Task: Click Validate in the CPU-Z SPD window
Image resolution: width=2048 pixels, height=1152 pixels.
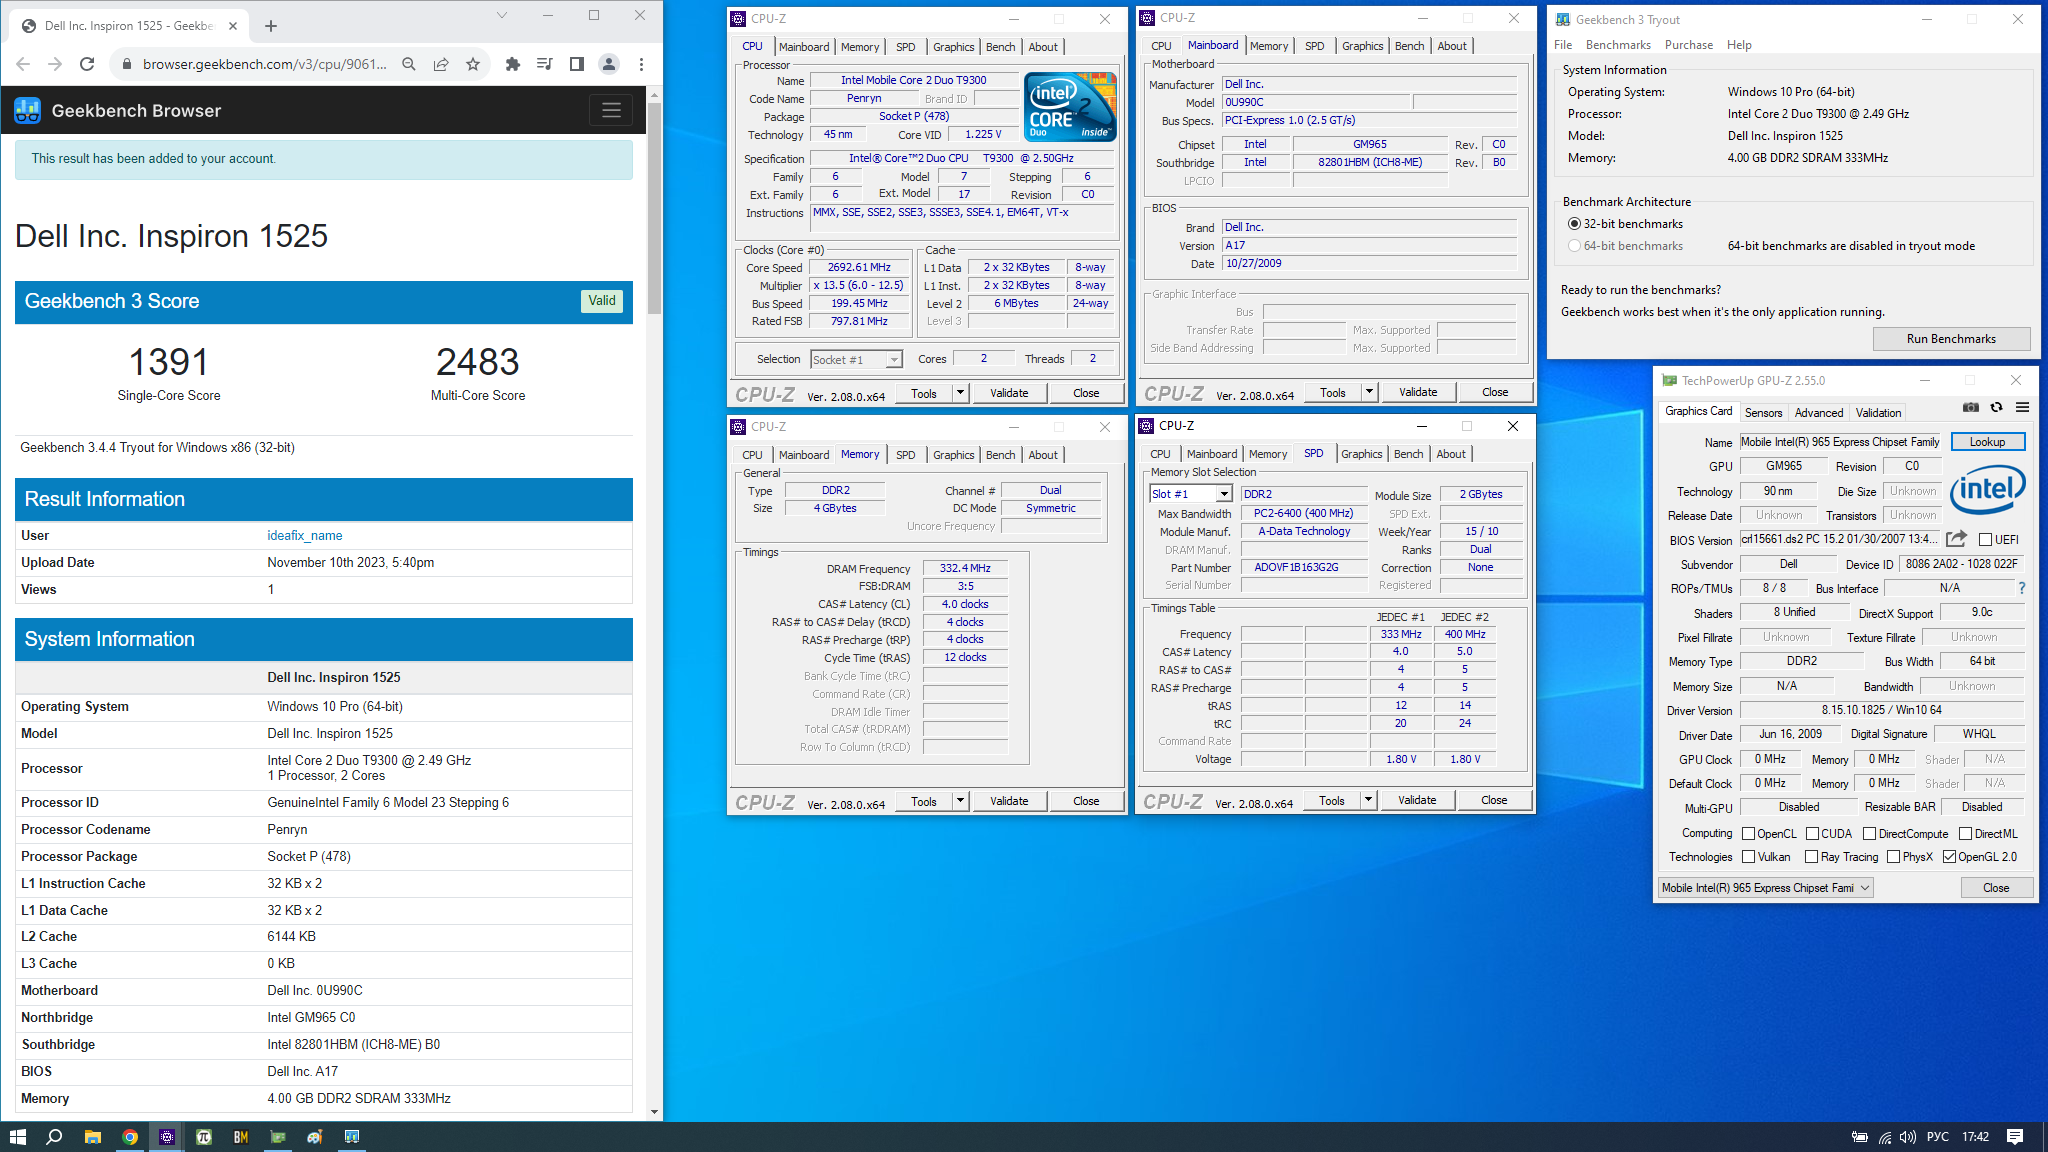Action: pyautogui.click(x=1417, y=800)
